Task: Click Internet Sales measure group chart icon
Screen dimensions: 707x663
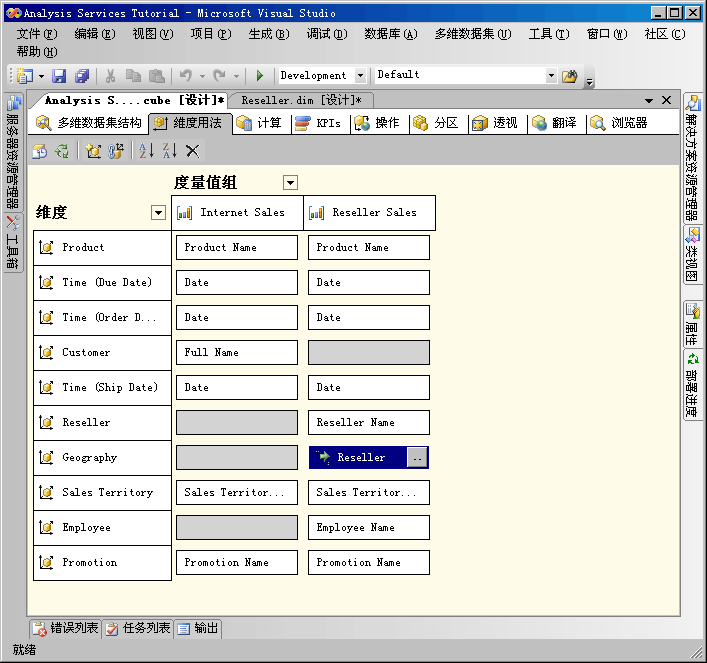Action: coord(184,212)
